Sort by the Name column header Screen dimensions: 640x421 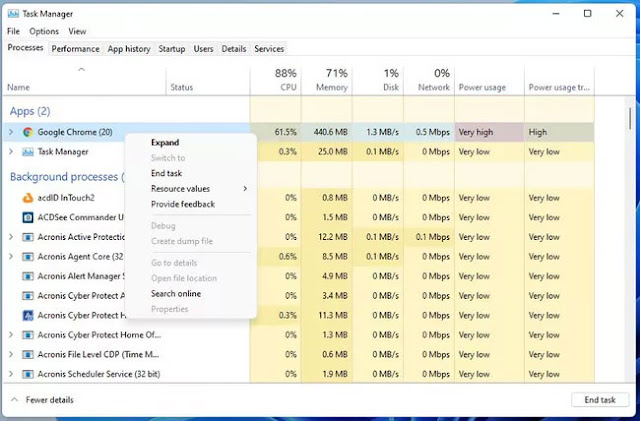(84, 80)
